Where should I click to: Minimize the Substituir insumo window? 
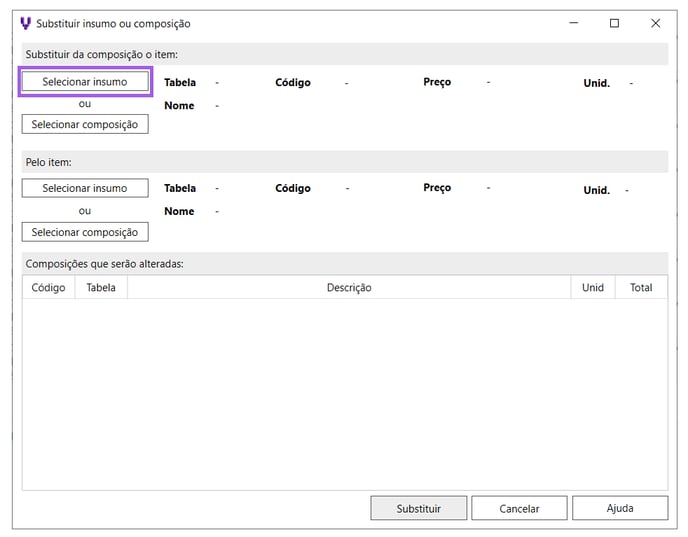pos(573,23)
